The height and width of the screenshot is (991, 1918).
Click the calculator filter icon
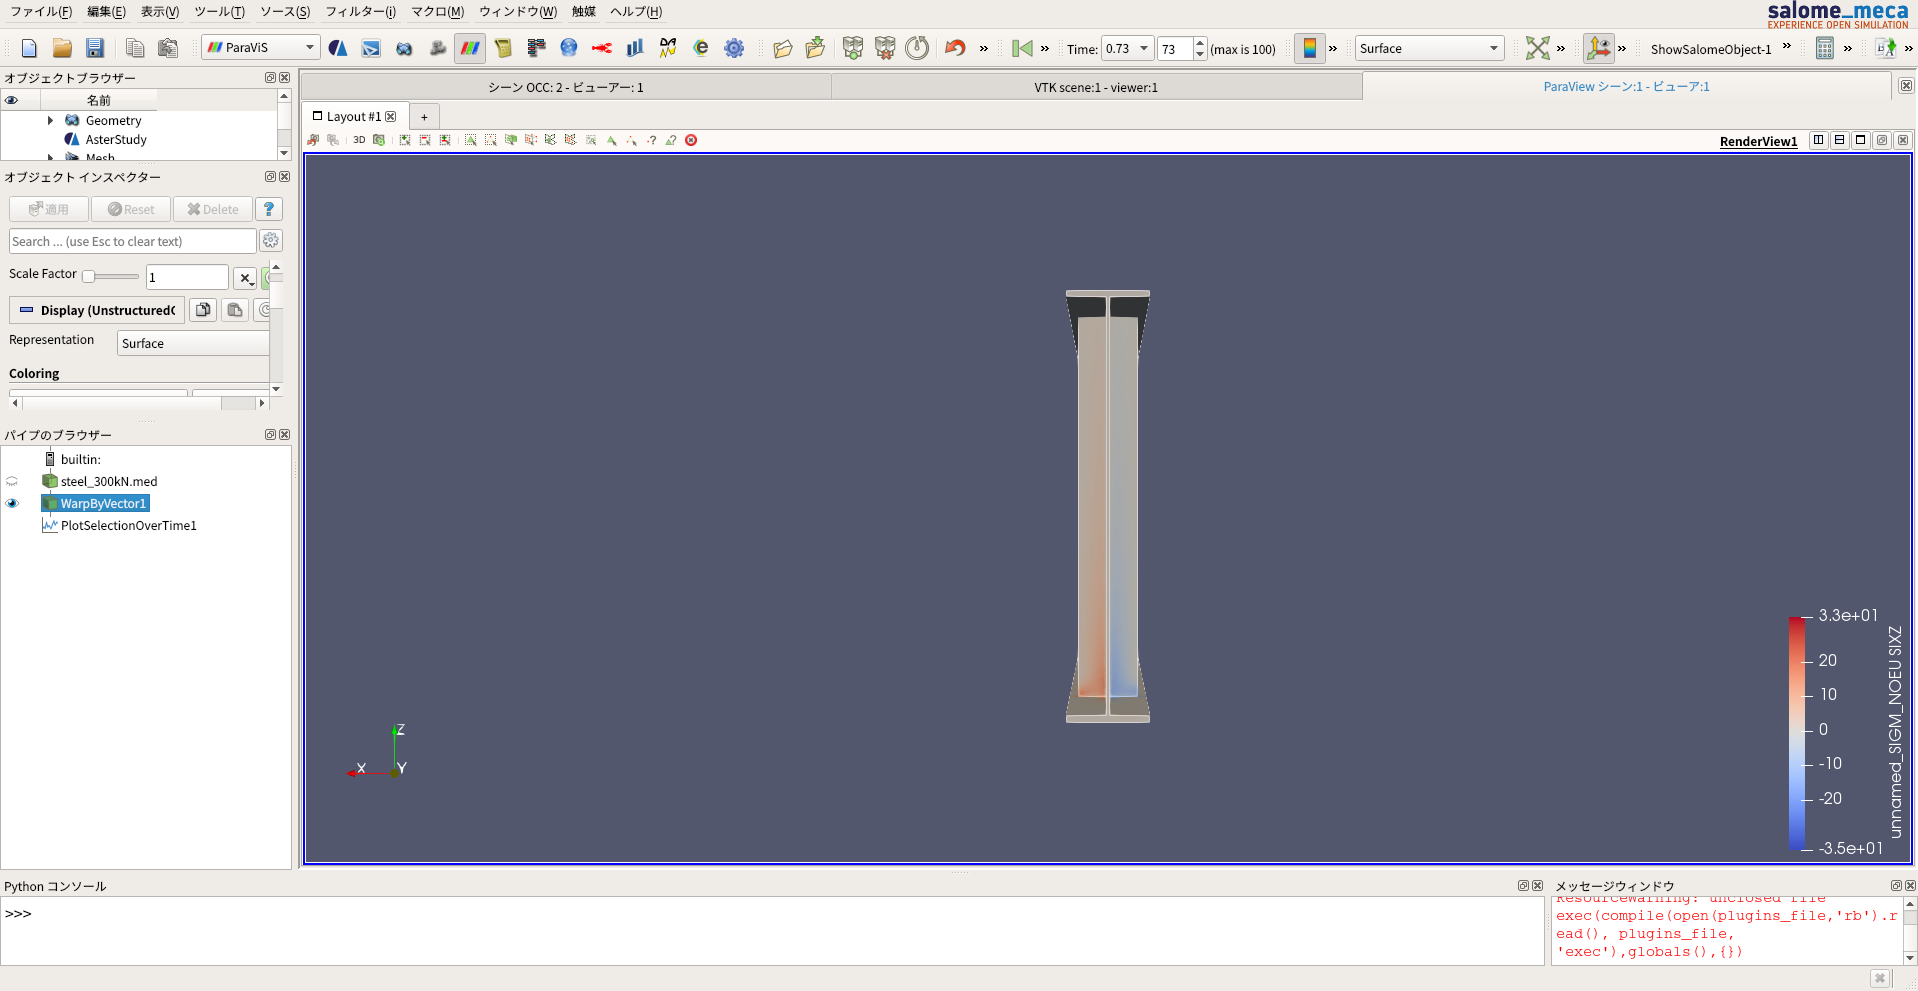(x=1824, y=48)
